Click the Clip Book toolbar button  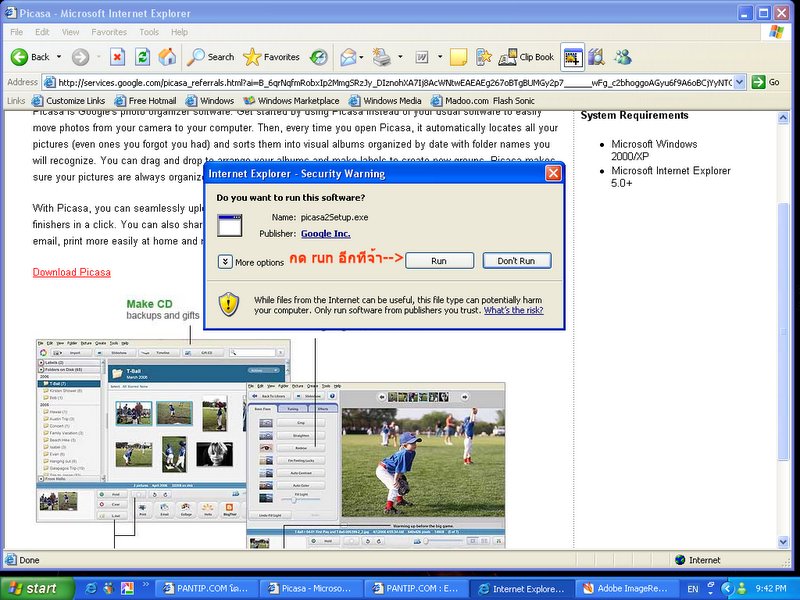[x=526, y=57]
